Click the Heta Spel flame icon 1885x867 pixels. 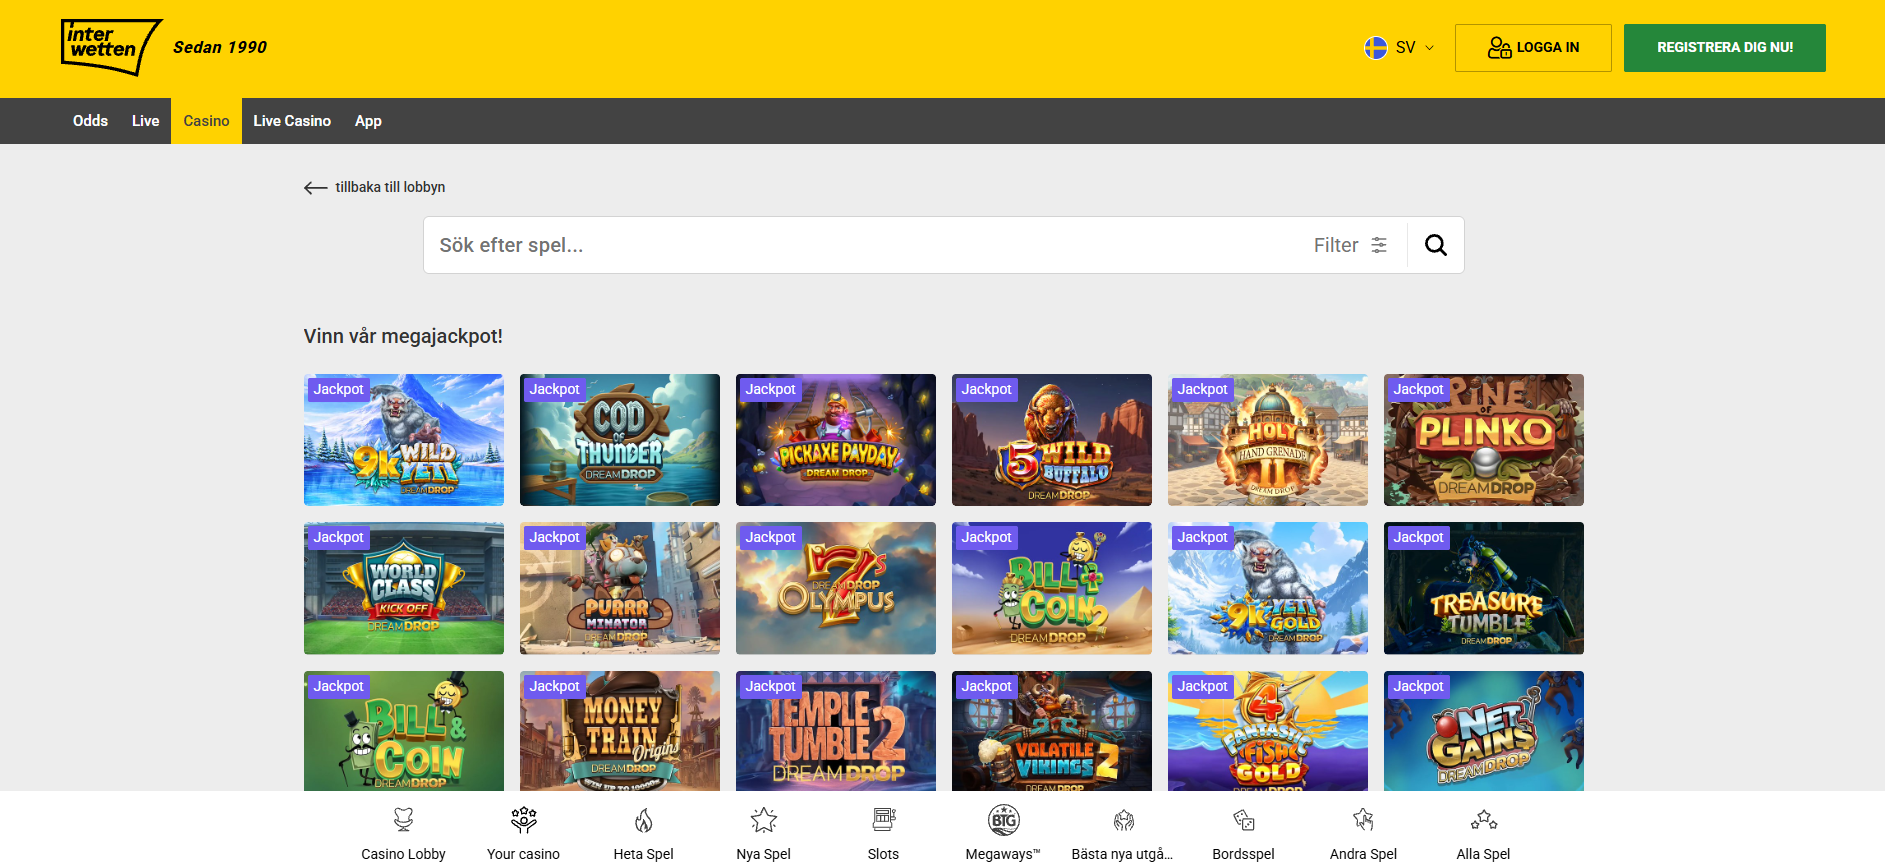644,820
